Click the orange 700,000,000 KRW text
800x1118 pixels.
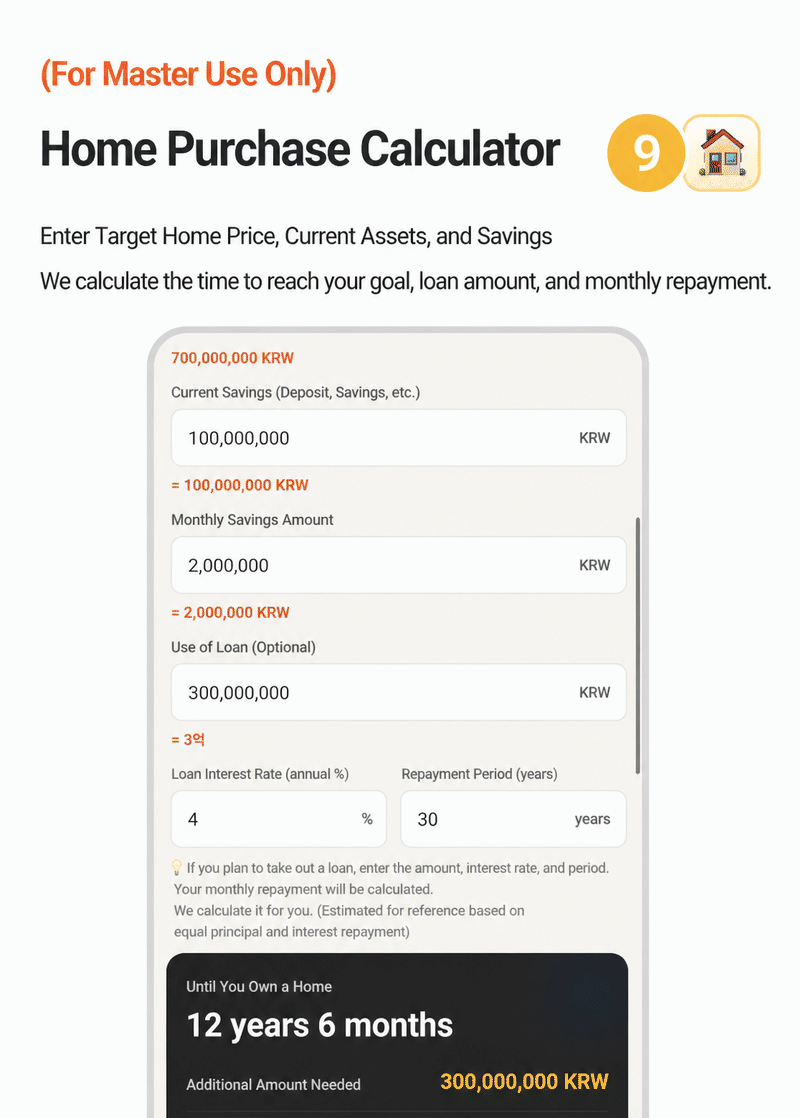click(x=232, y=358)
